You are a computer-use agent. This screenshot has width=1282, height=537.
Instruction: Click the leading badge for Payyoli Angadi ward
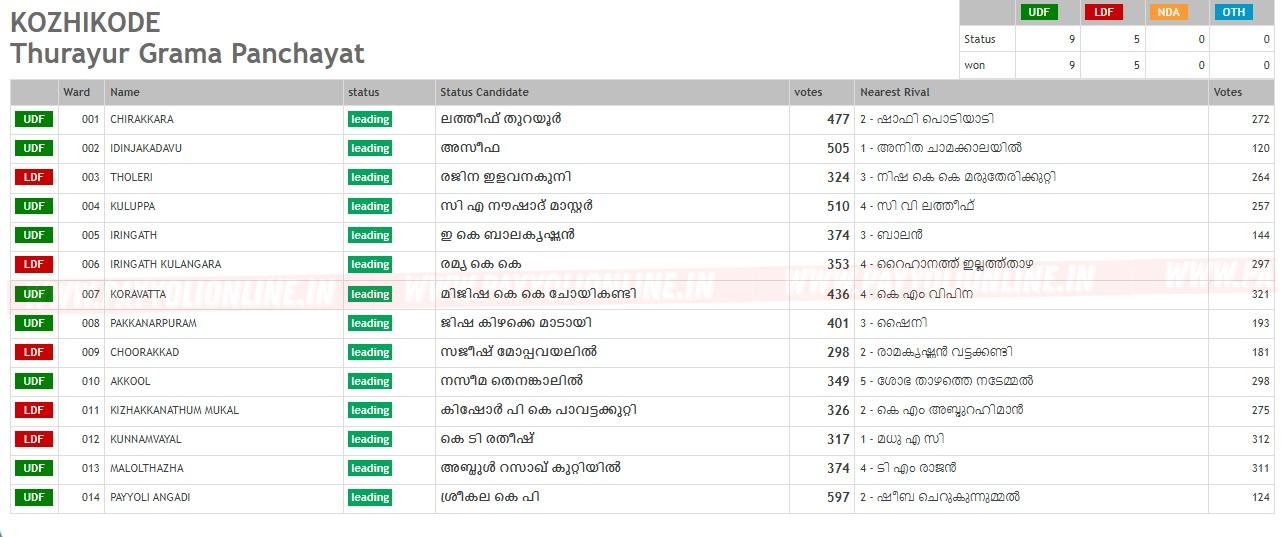click(370, 497)
